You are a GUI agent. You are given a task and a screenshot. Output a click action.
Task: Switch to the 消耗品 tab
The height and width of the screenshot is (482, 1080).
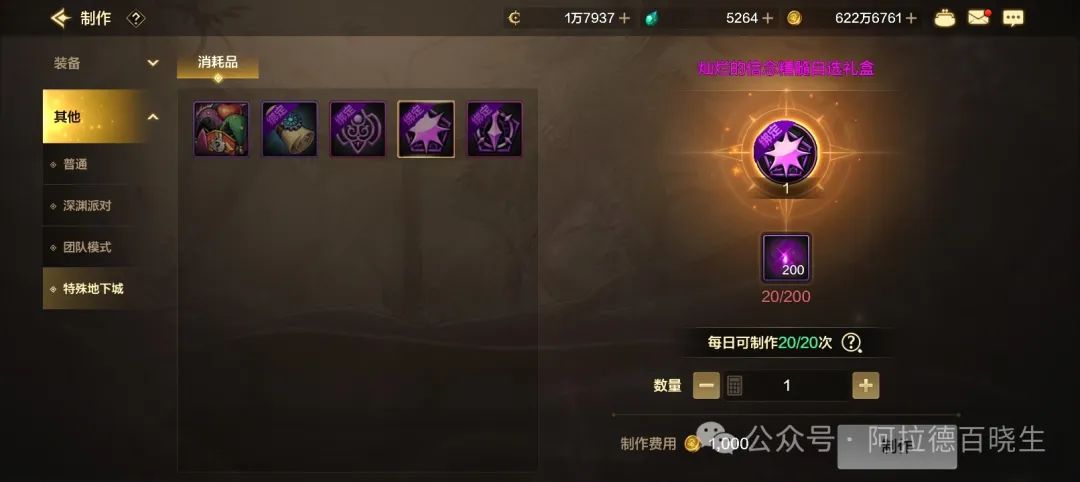pos(218,63)
